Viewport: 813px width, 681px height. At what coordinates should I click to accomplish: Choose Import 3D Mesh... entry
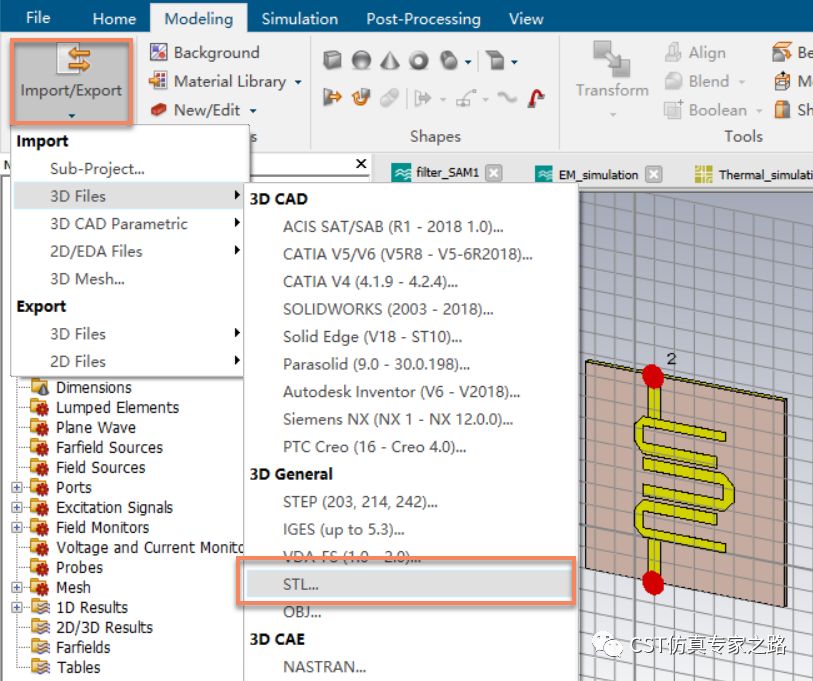pyautogui.click(x=128, y=279)
